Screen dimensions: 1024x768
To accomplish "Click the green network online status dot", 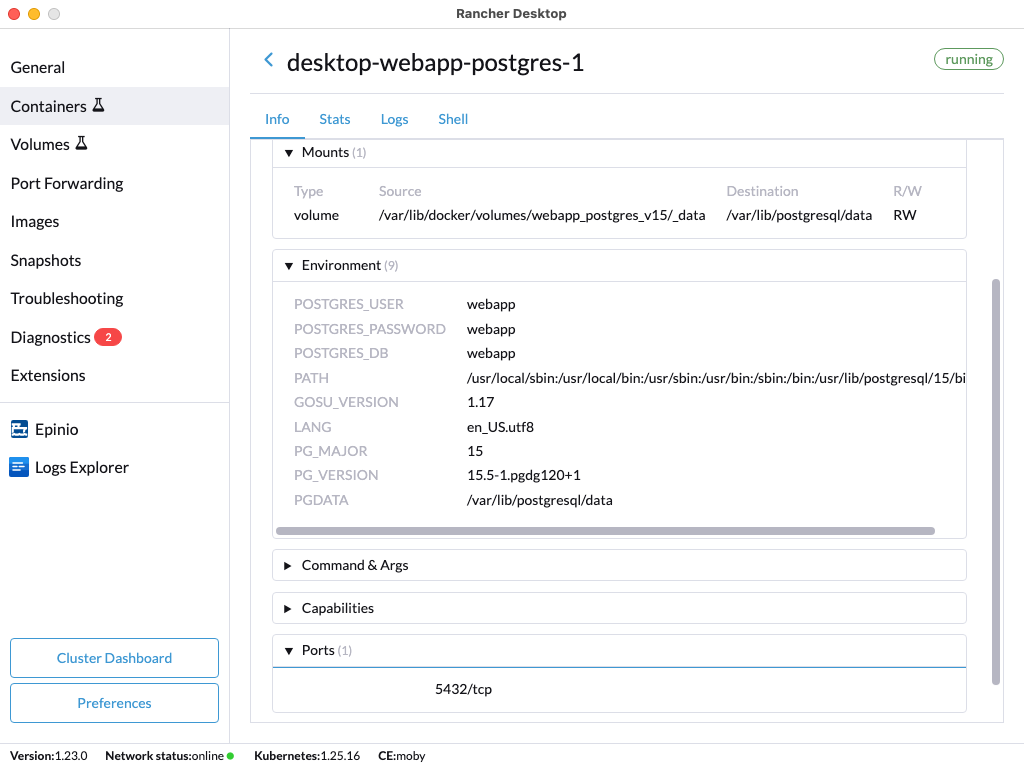I will click(231, 756).
